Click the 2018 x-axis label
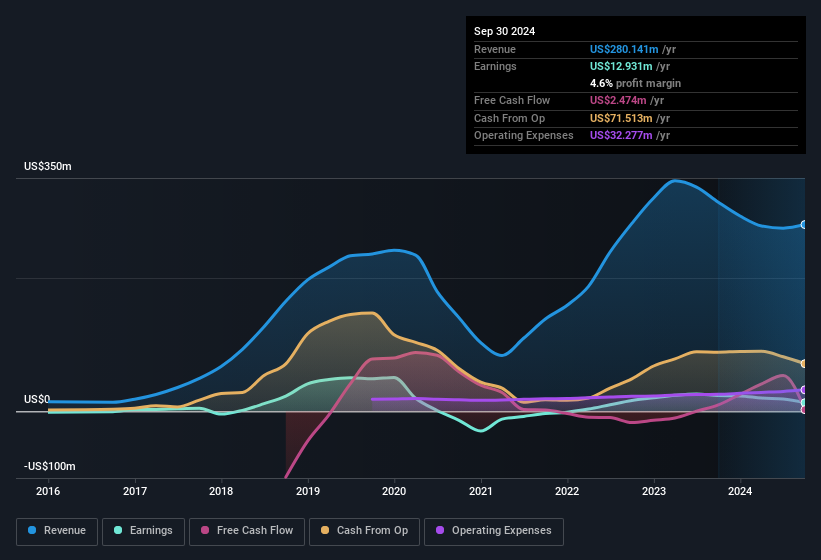Image resolution: width=821 pixels, height=560 pixels. (221, 491)
